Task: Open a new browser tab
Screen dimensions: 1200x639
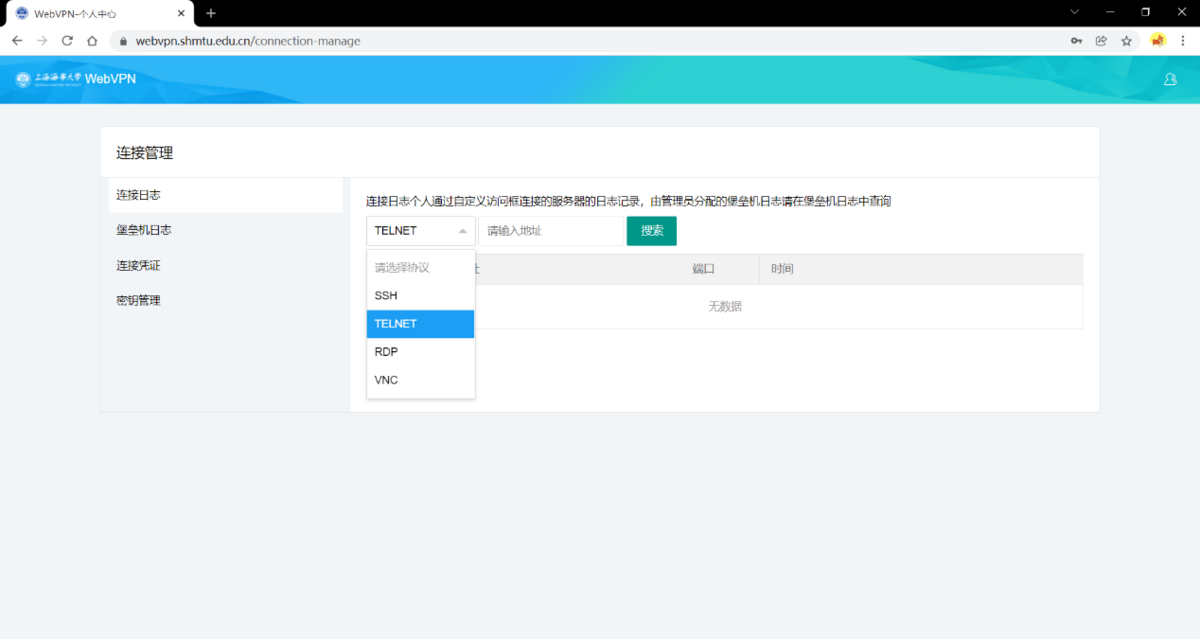Action: pyautogui.click(x=211, y=13)
